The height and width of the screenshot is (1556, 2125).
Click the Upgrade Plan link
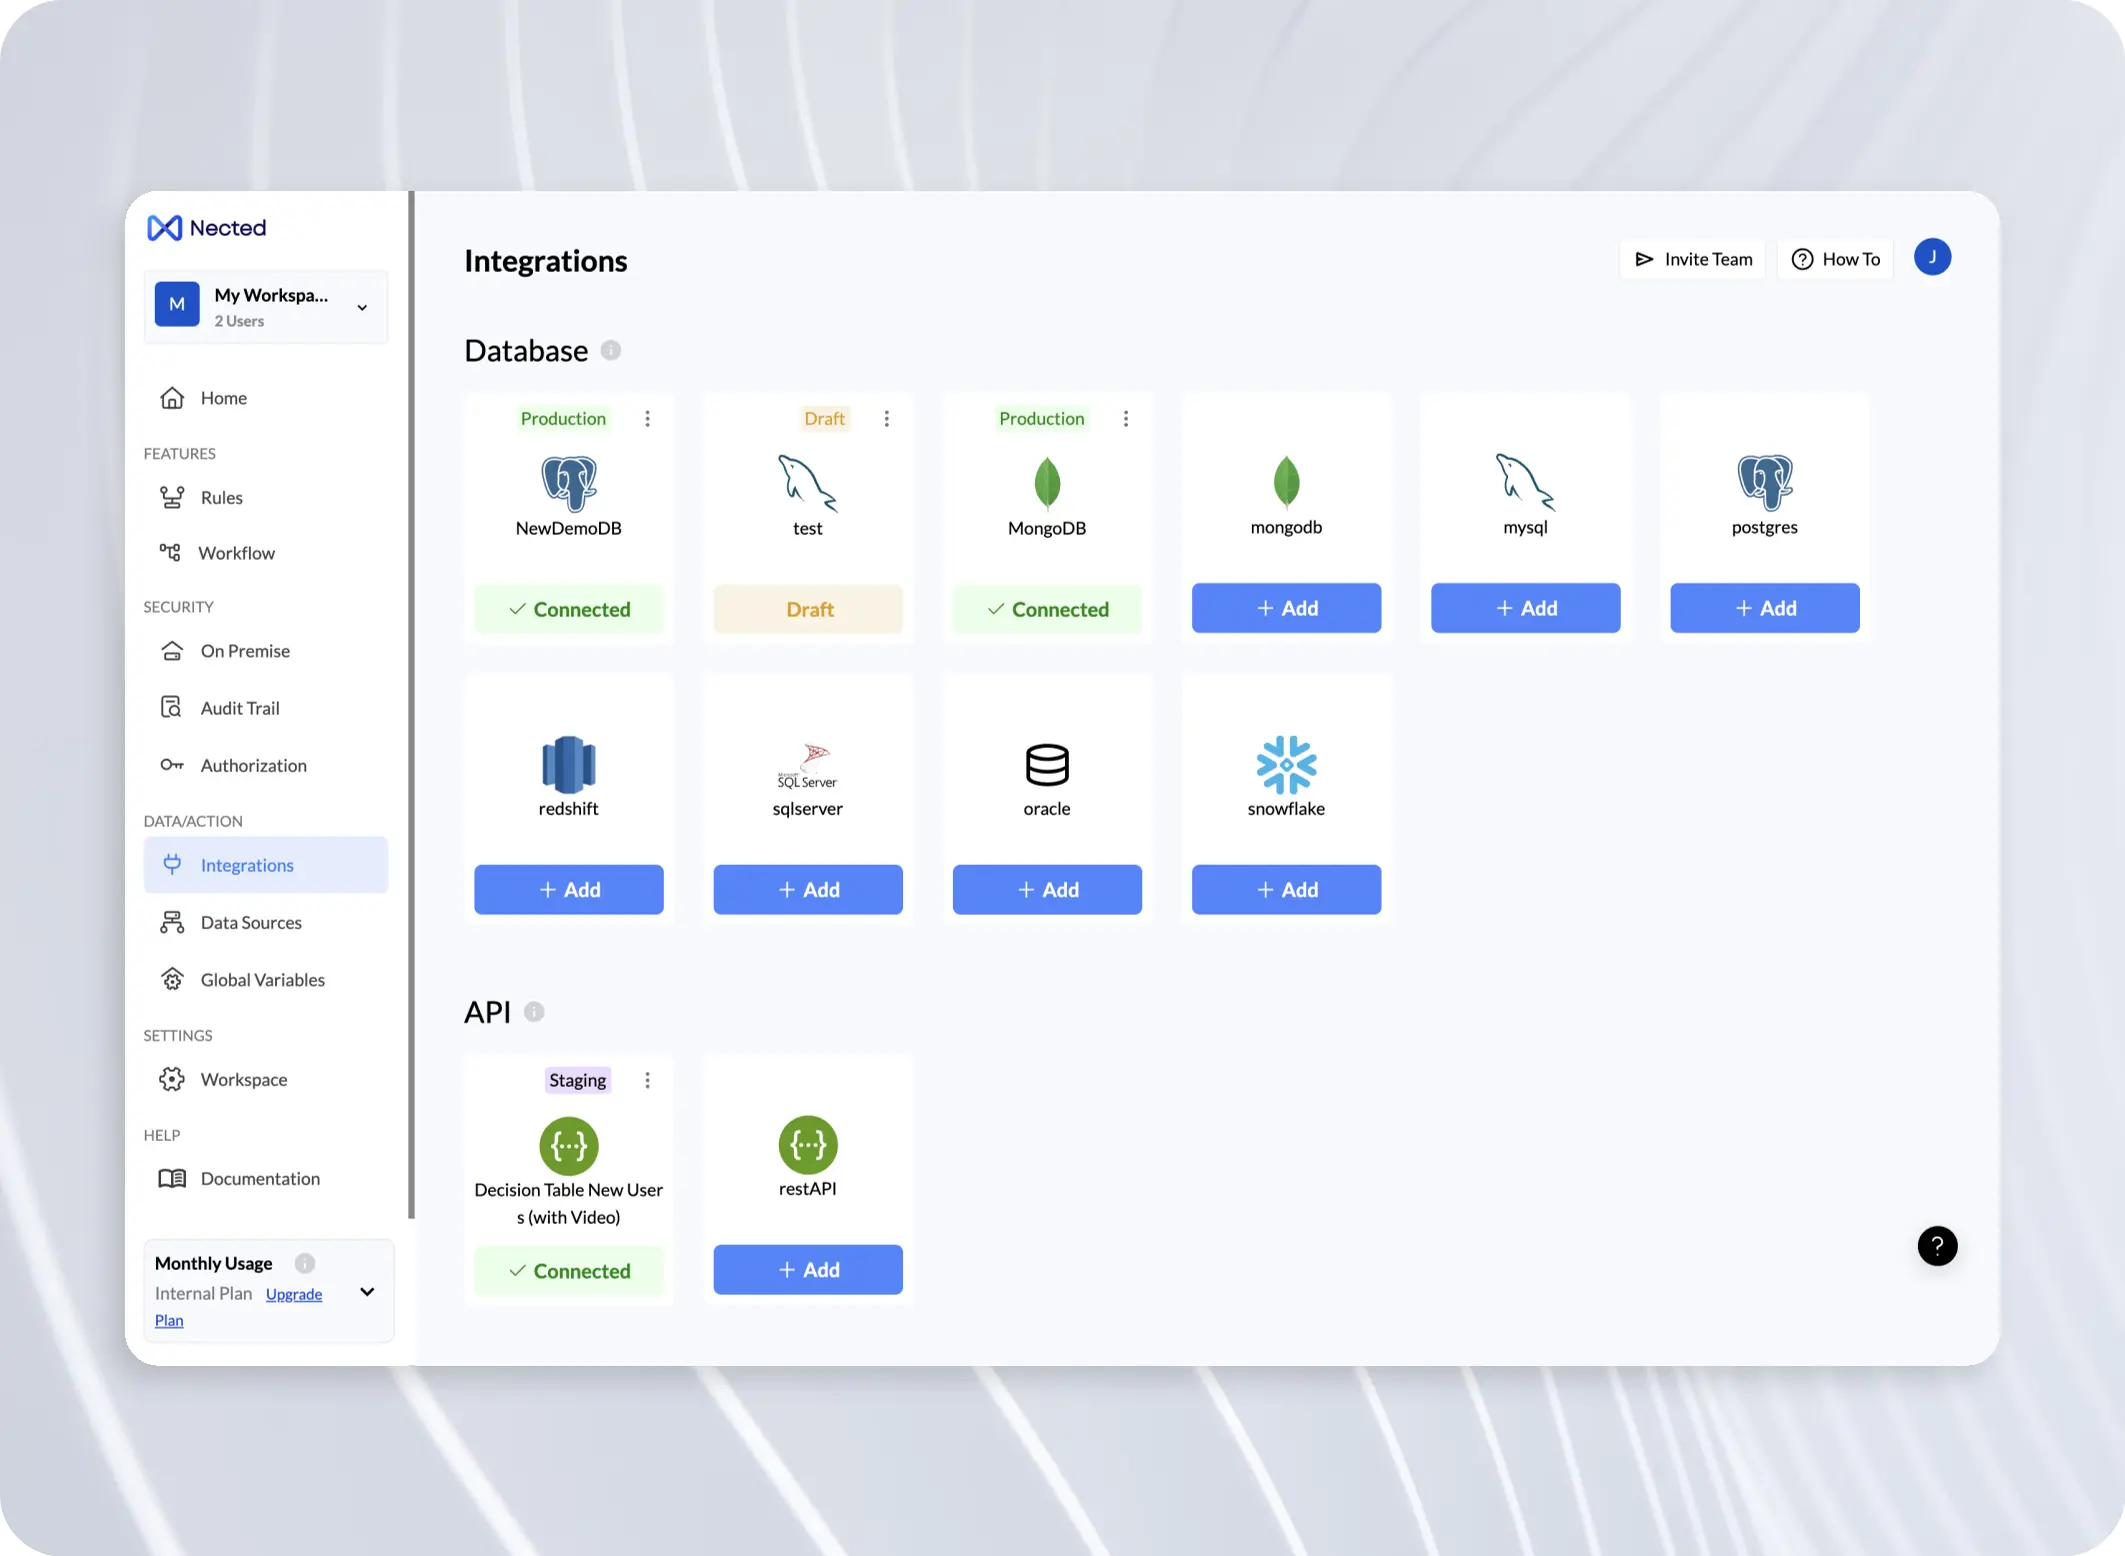(x=294, y=1293)
